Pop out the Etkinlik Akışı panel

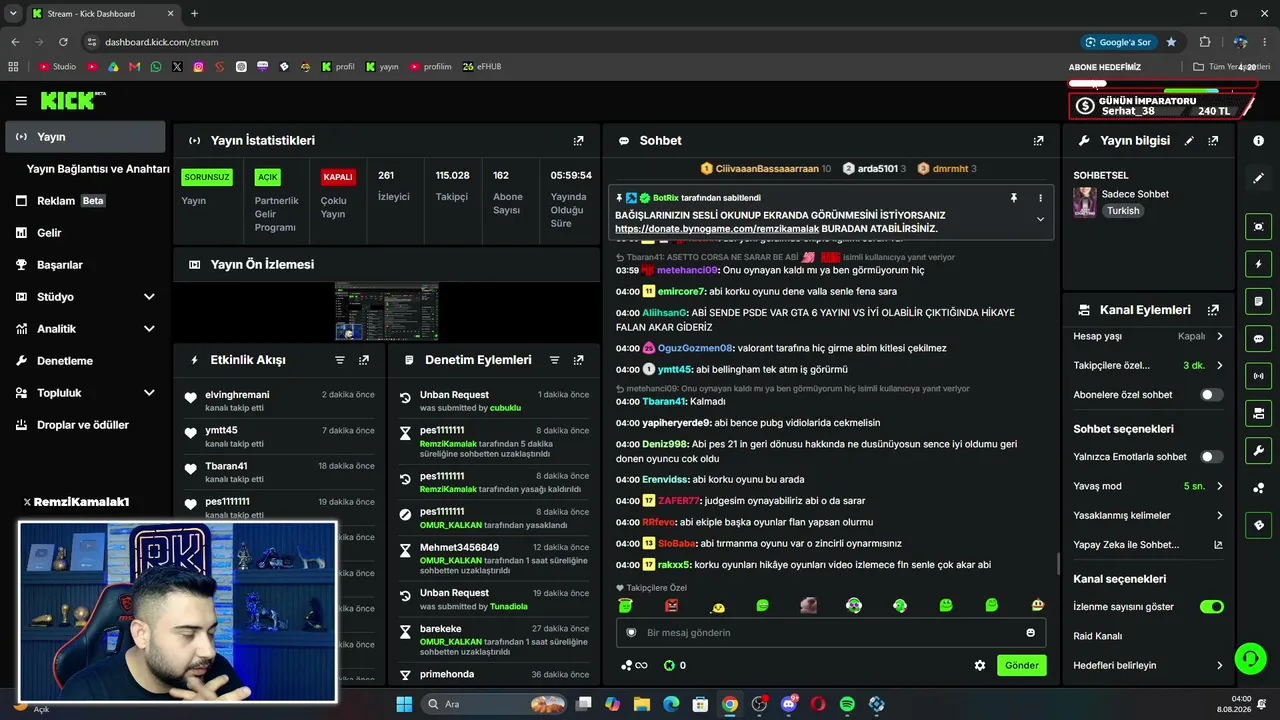[364, 360]
